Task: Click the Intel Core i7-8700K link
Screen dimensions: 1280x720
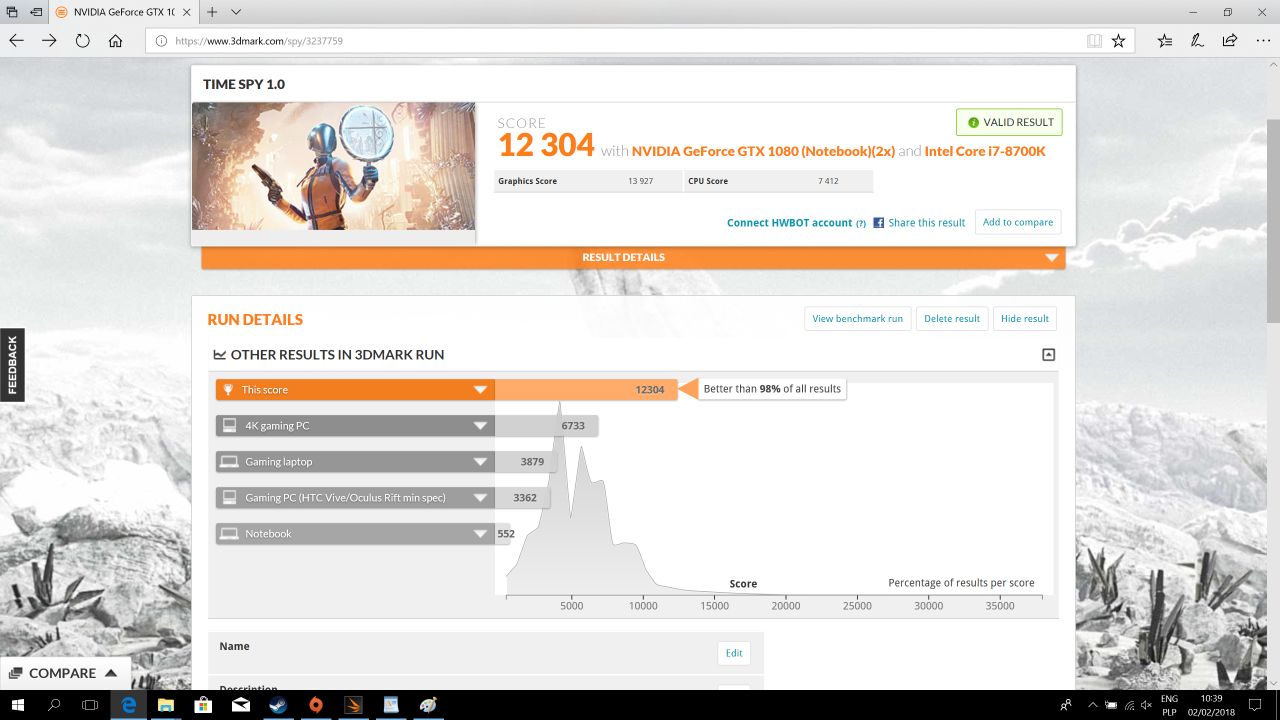Action: click(985, 151)
